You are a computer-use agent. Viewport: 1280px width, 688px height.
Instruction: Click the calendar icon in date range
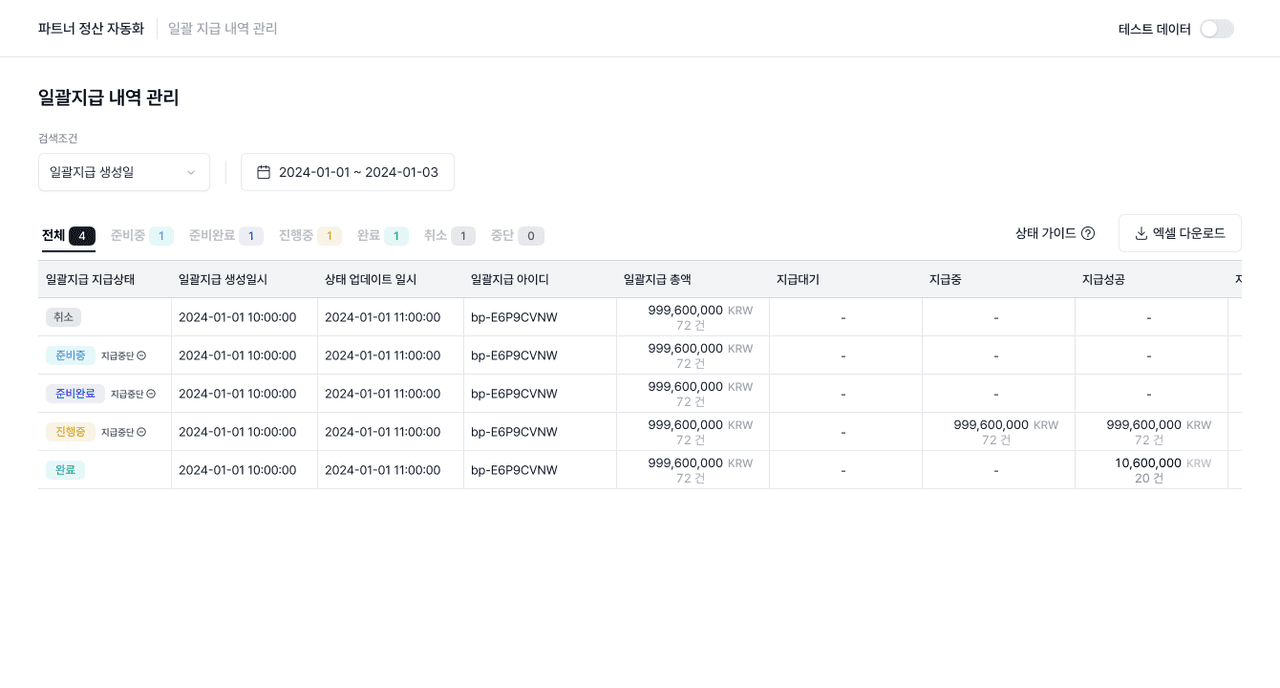click(264, 172)
